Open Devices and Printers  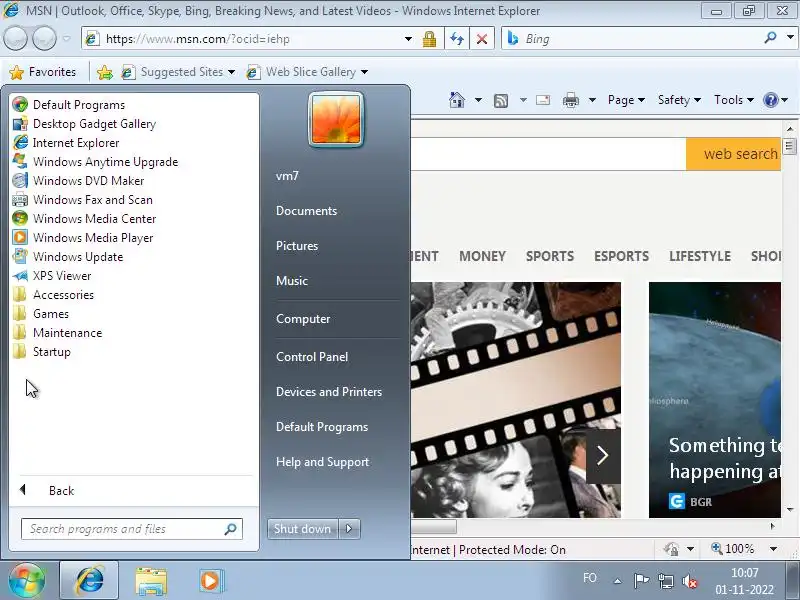tap(329, 392)
